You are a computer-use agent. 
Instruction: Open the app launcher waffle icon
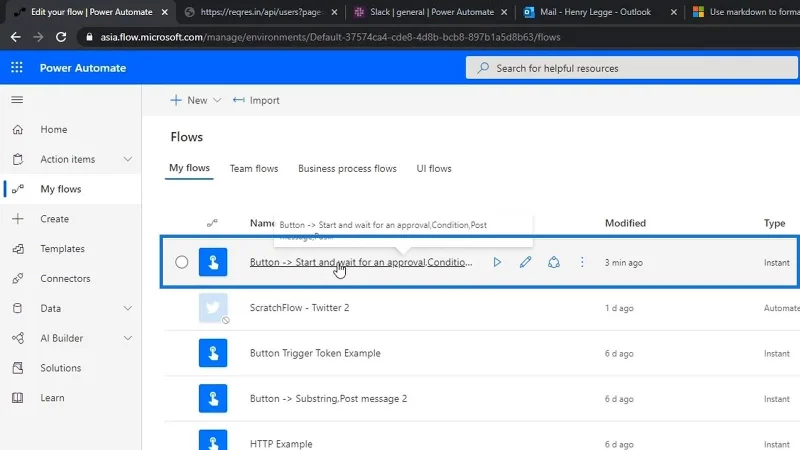click(x=17, y=67)
